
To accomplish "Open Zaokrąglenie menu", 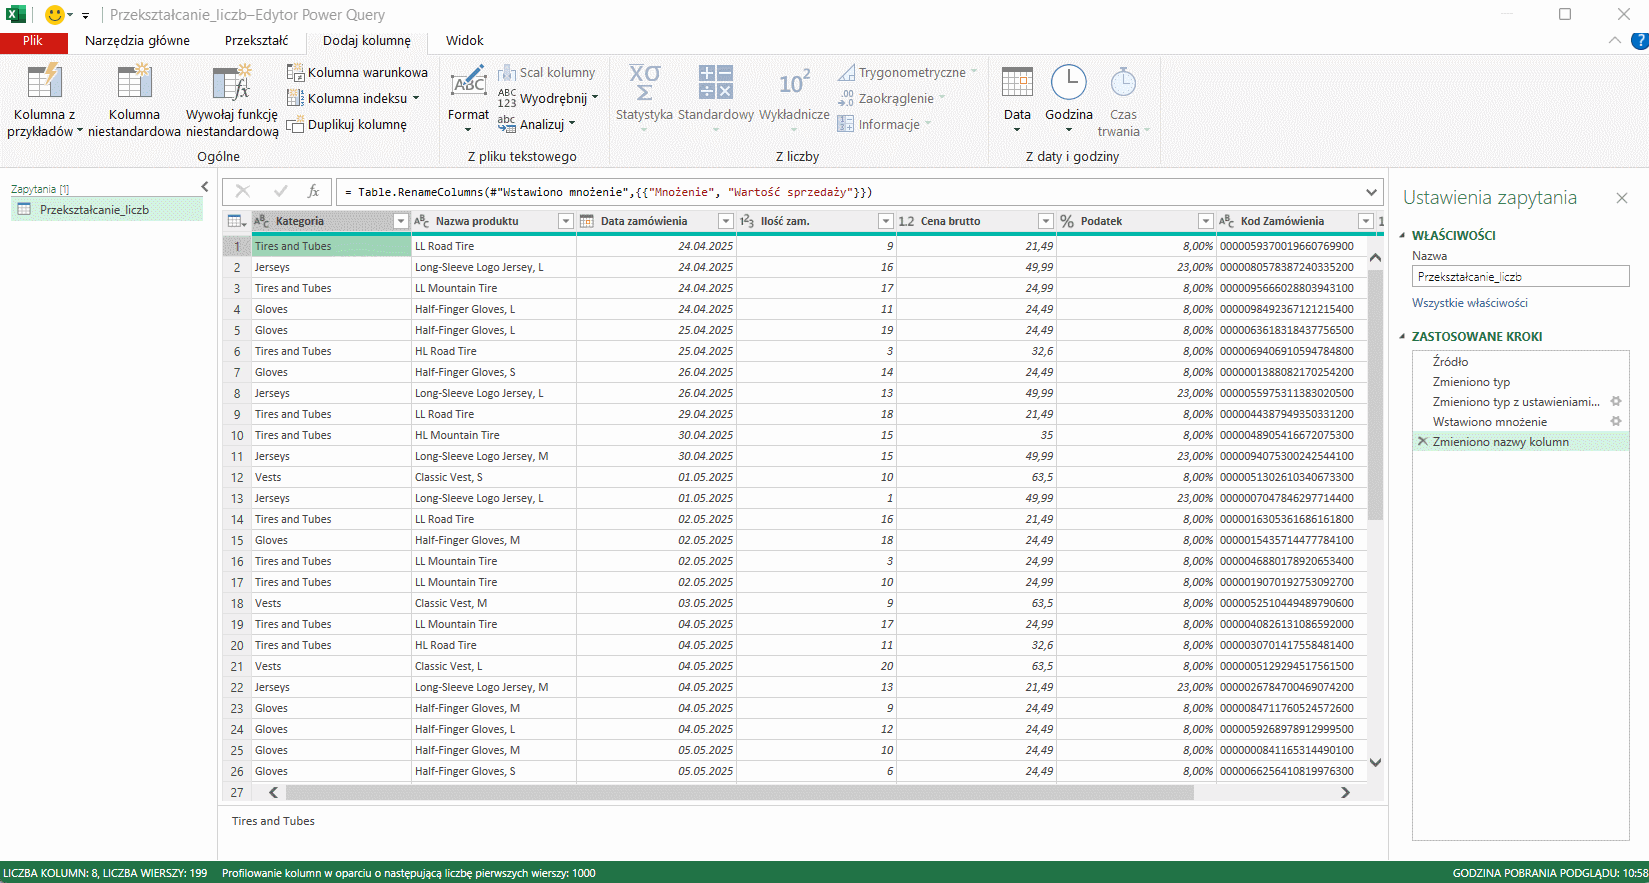I will click(x=891, y=98).
